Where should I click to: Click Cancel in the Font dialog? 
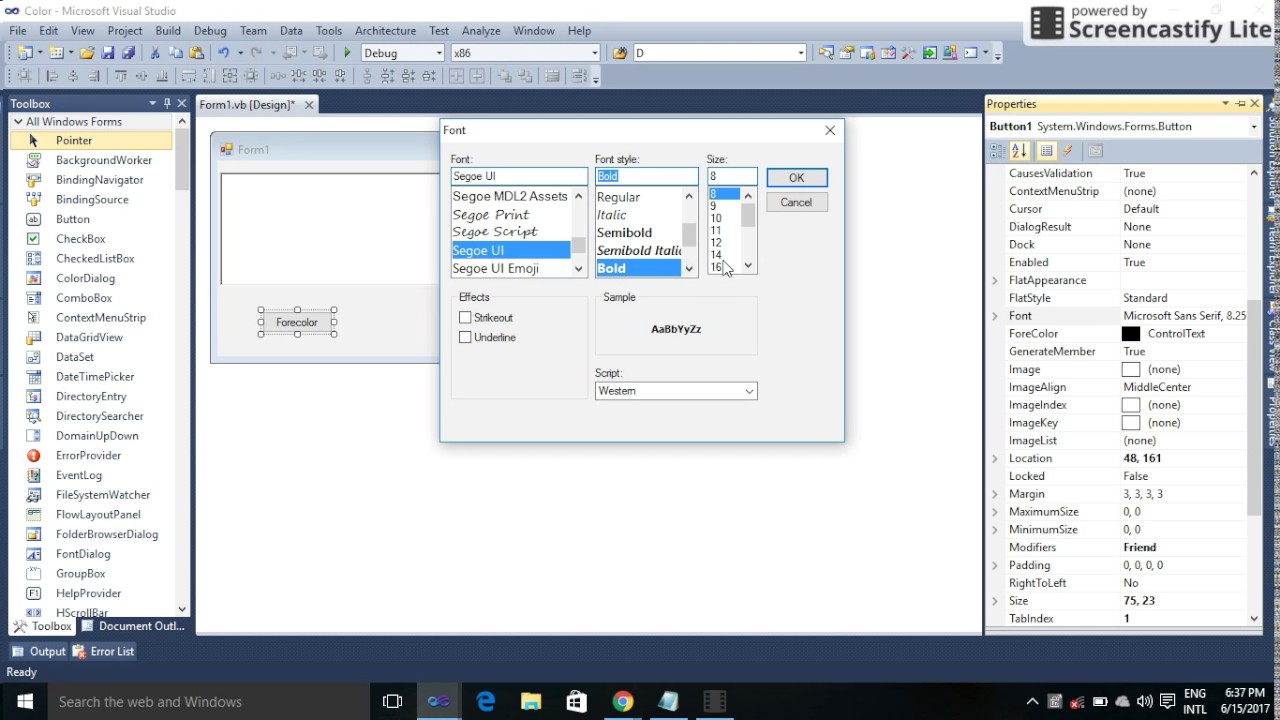[796, 202]
